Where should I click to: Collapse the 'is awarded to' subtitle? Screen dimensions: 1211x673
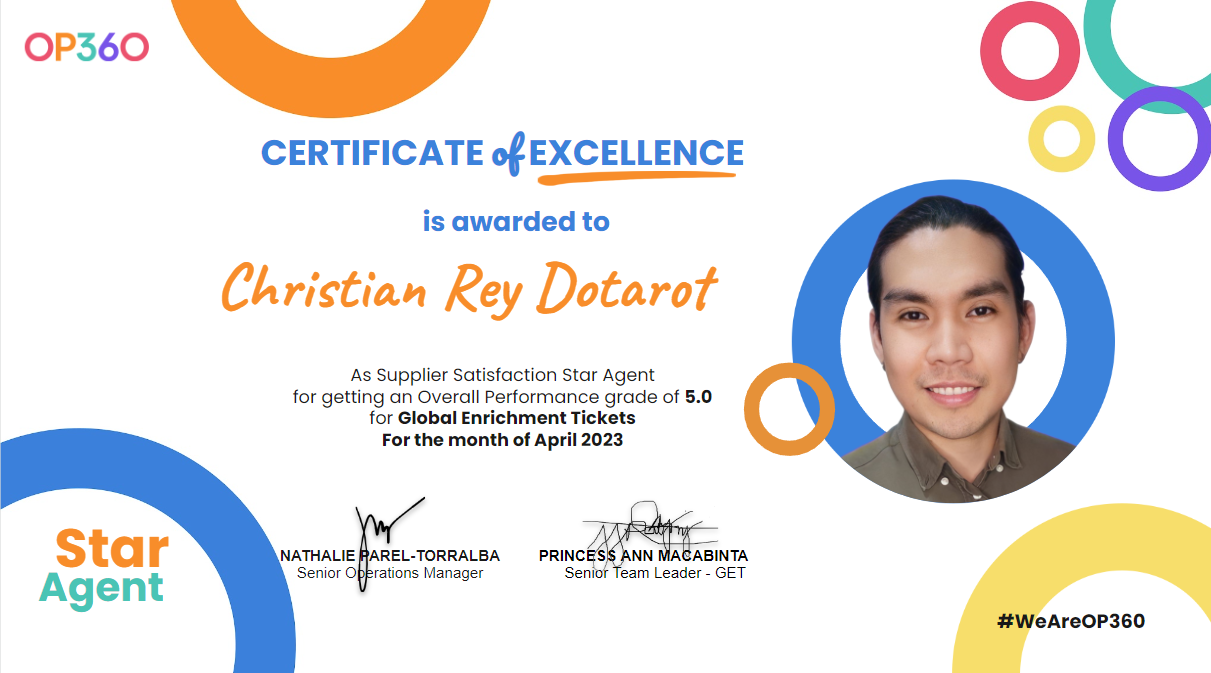coord(516,222)
